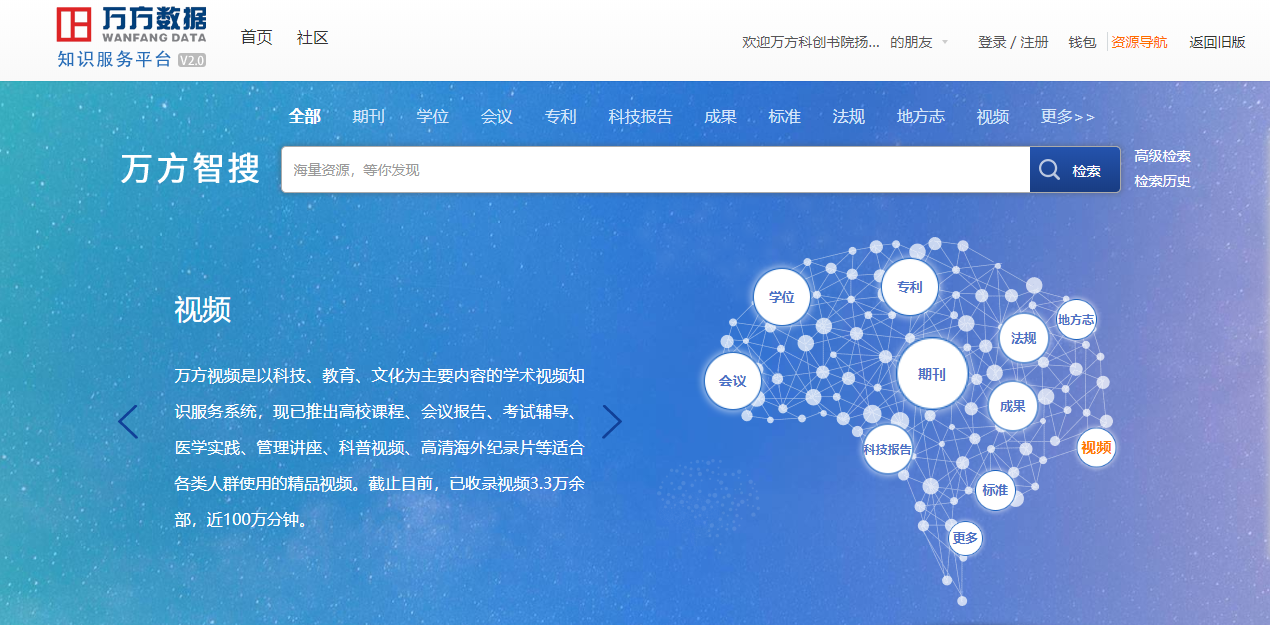Select the orange 视频 brain node
The image size is (1270, 625).
coord(1095,447)
